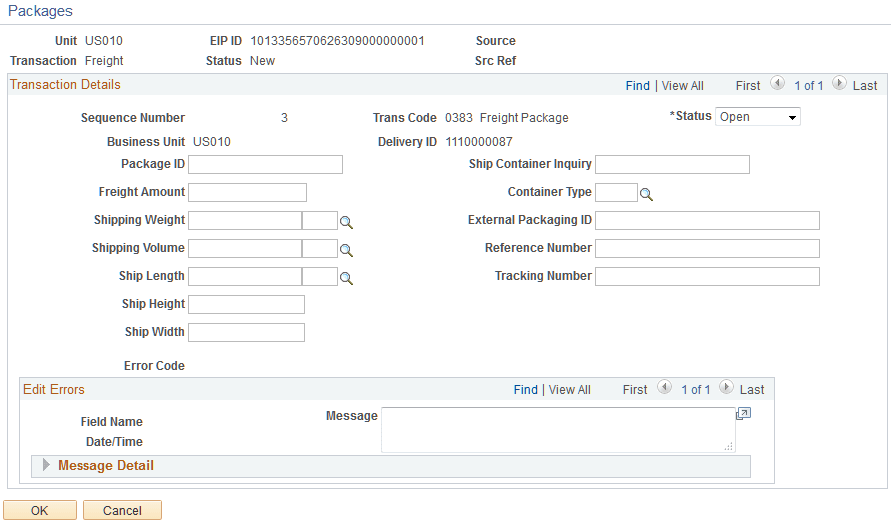Click the Src Ref label
The image size is (891, 525).
coord(496,61)
